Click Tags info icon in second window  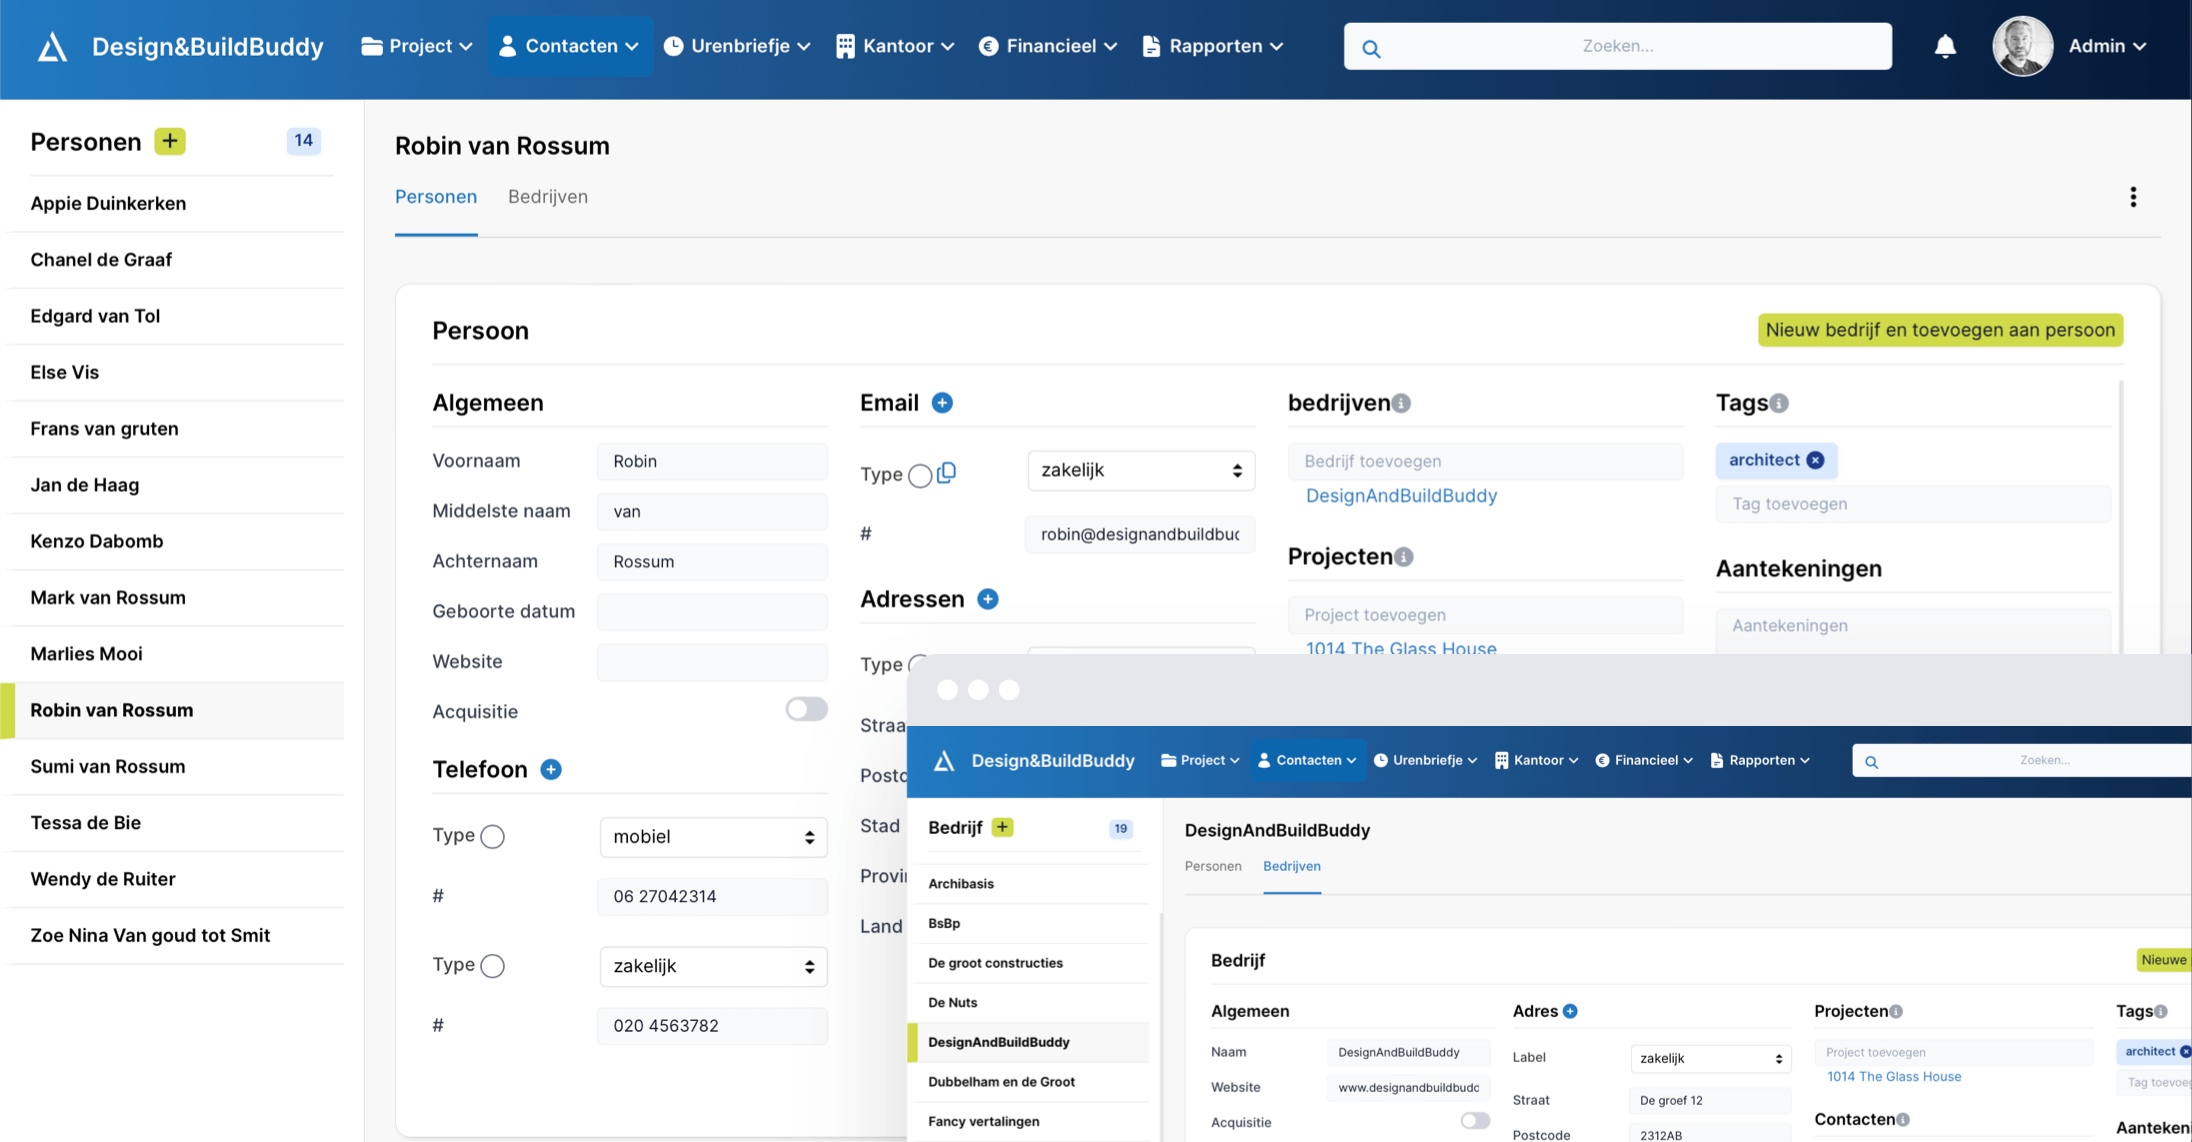point(2161,1012)
